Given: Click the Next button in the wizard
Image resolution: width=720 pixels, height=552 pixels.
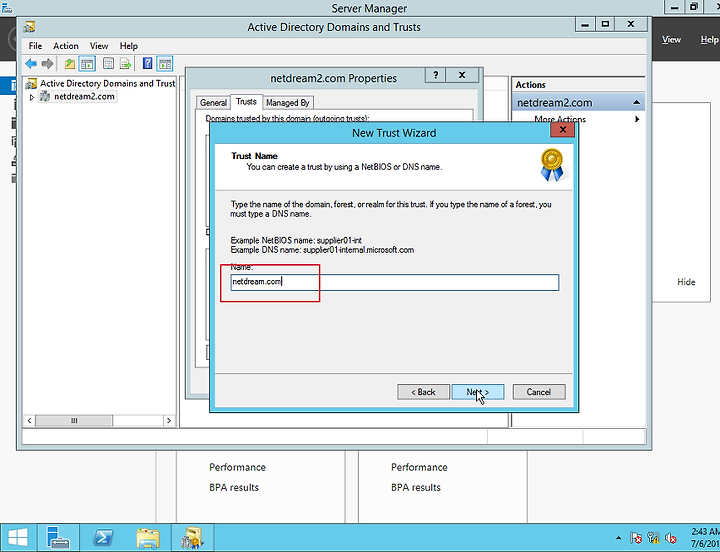Looking at the screenshot, I should point(478,392).
